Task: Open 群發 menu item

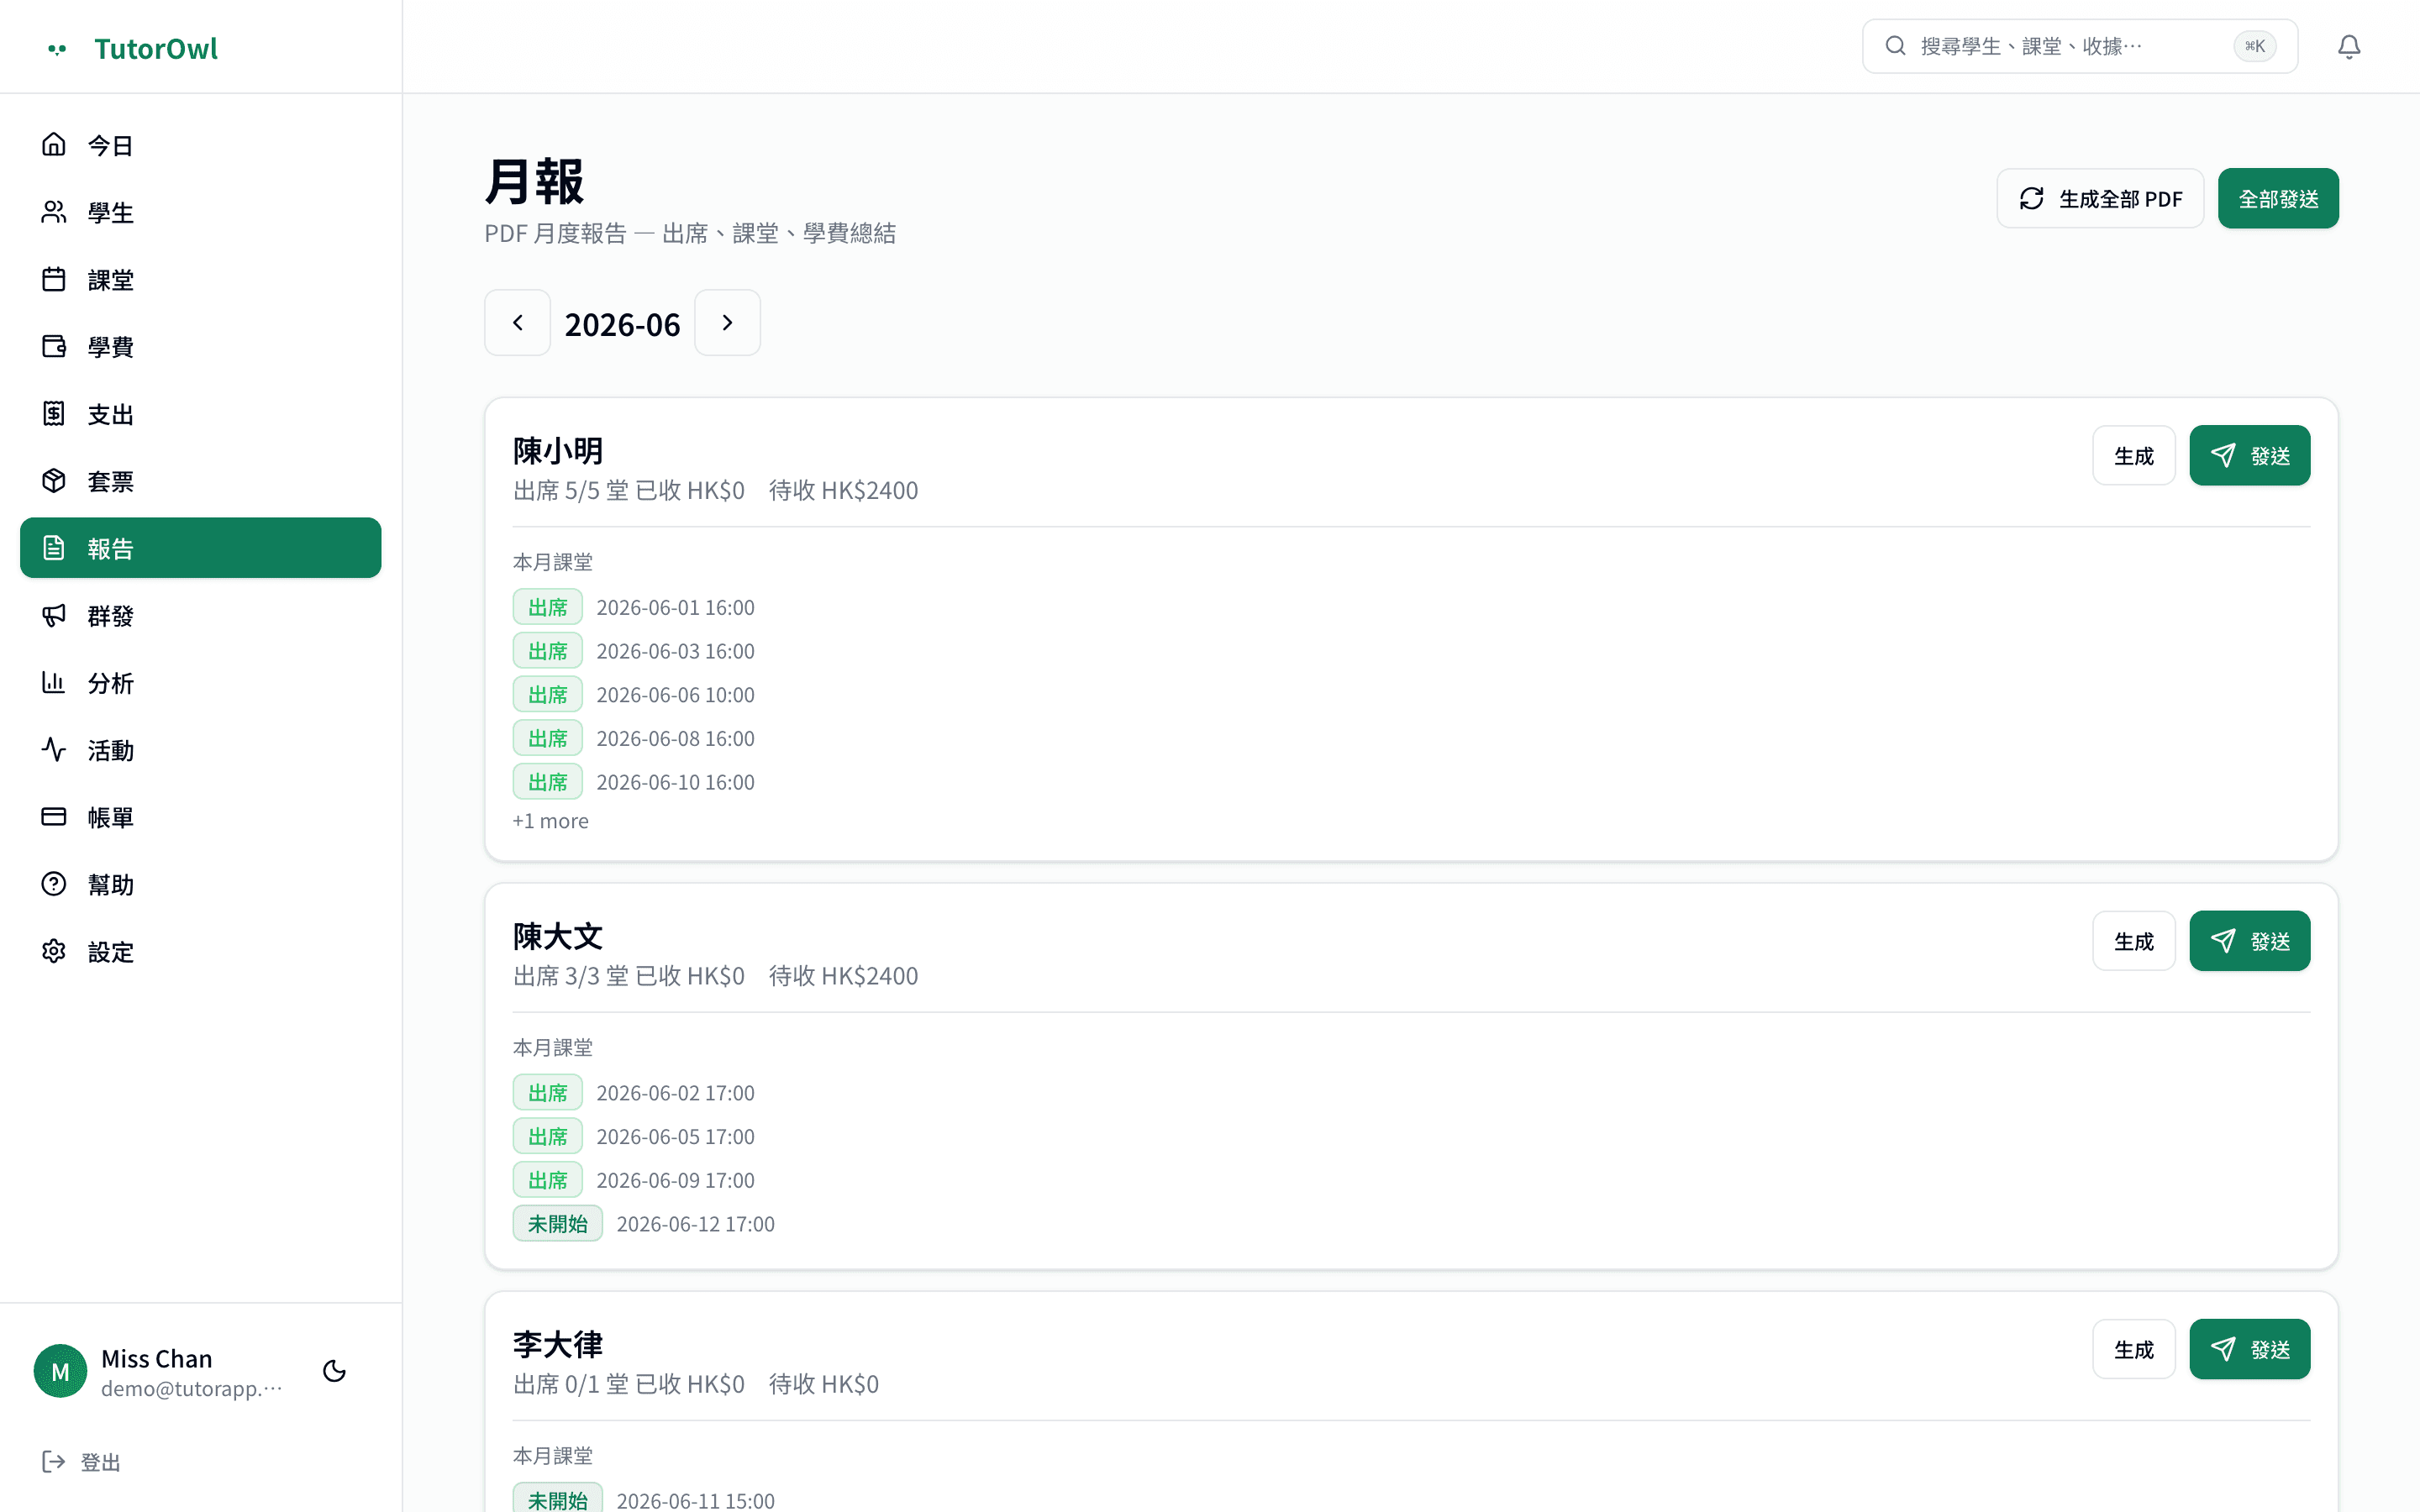Action: coord(201,615)
